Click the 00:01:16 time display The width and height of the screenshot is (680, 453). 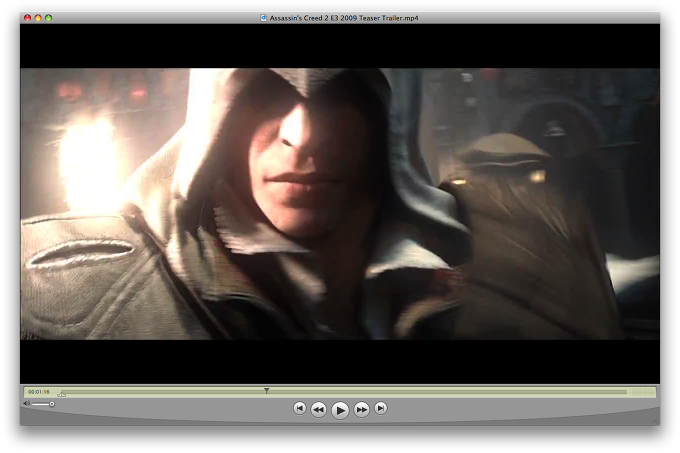click(39, 392)
